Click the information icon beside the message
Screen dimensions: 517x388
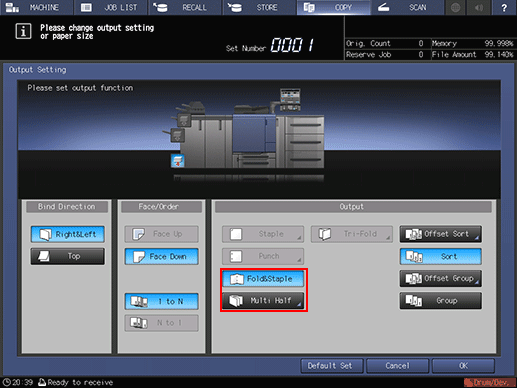pos(23,31)
